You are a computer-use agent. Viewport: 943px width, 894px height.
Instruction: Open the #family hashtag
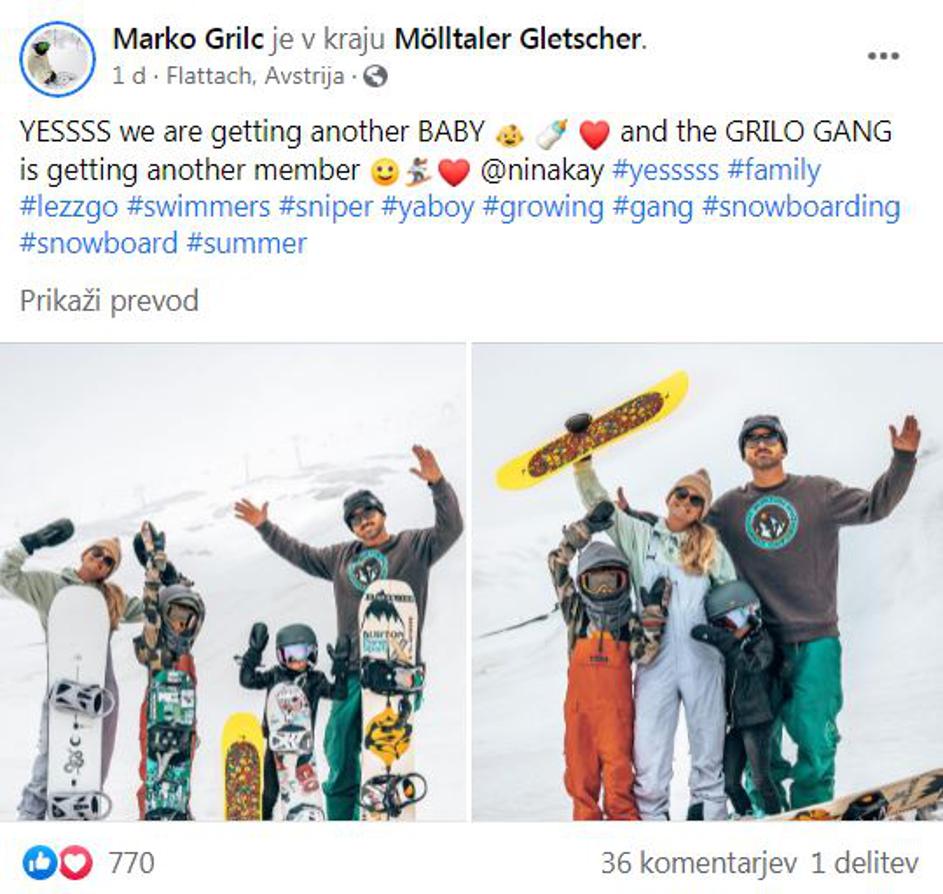(774, 171)
